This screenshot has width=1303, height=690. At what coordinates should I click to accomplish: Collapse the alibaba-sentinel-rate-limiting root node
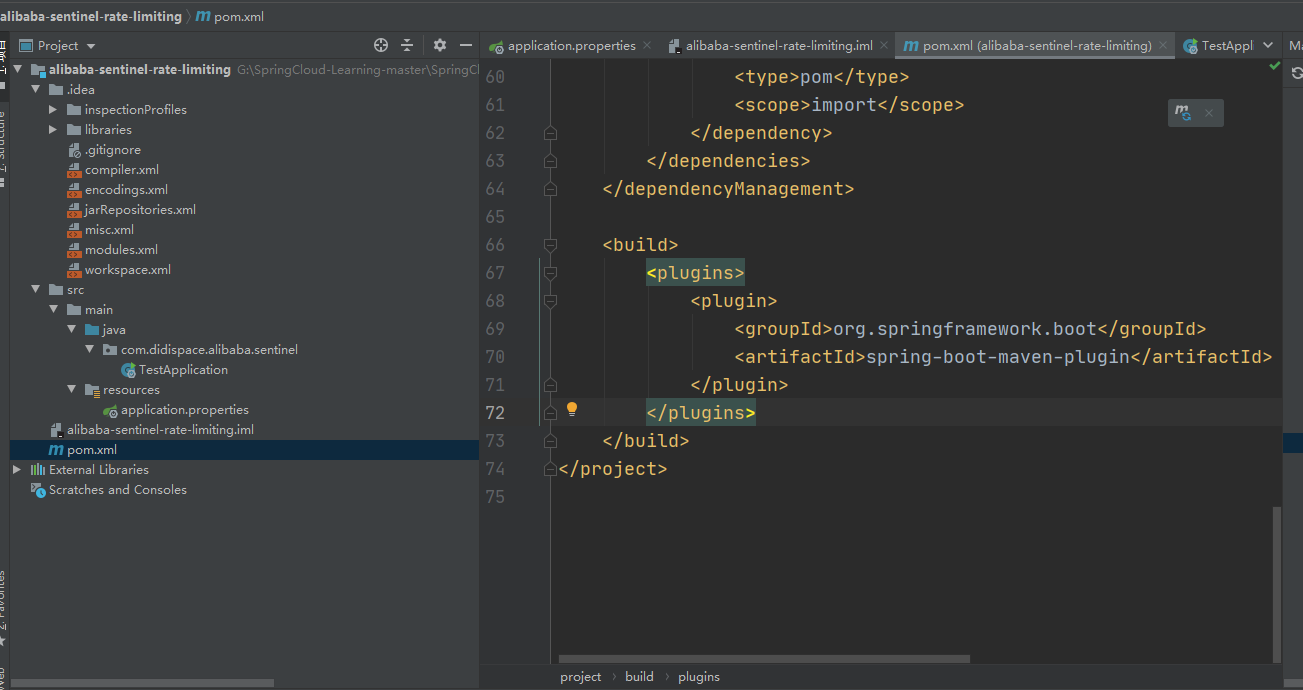point(17,70)
